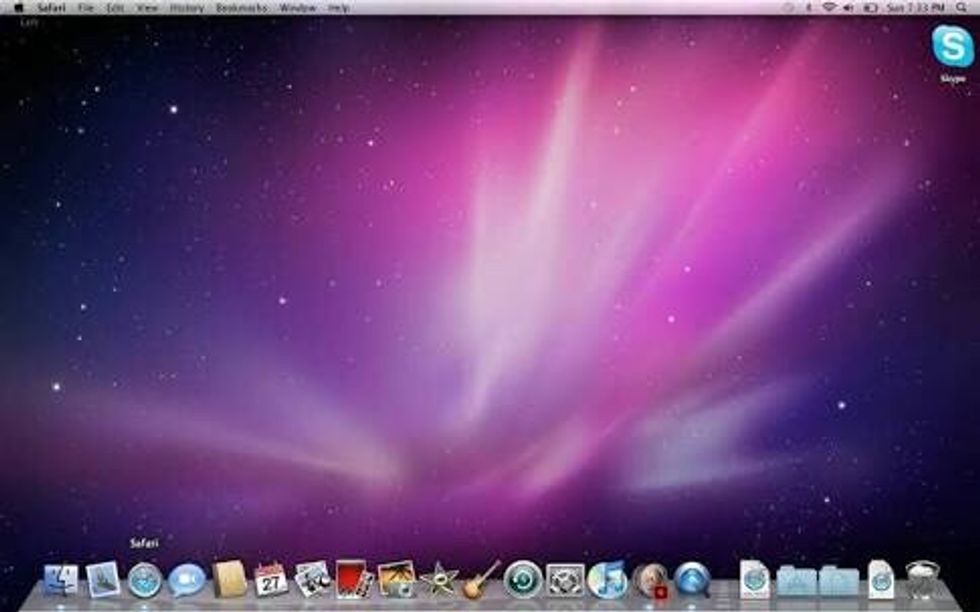
Task: Open the Address Book dock icon
Action: tap(229, 579)
